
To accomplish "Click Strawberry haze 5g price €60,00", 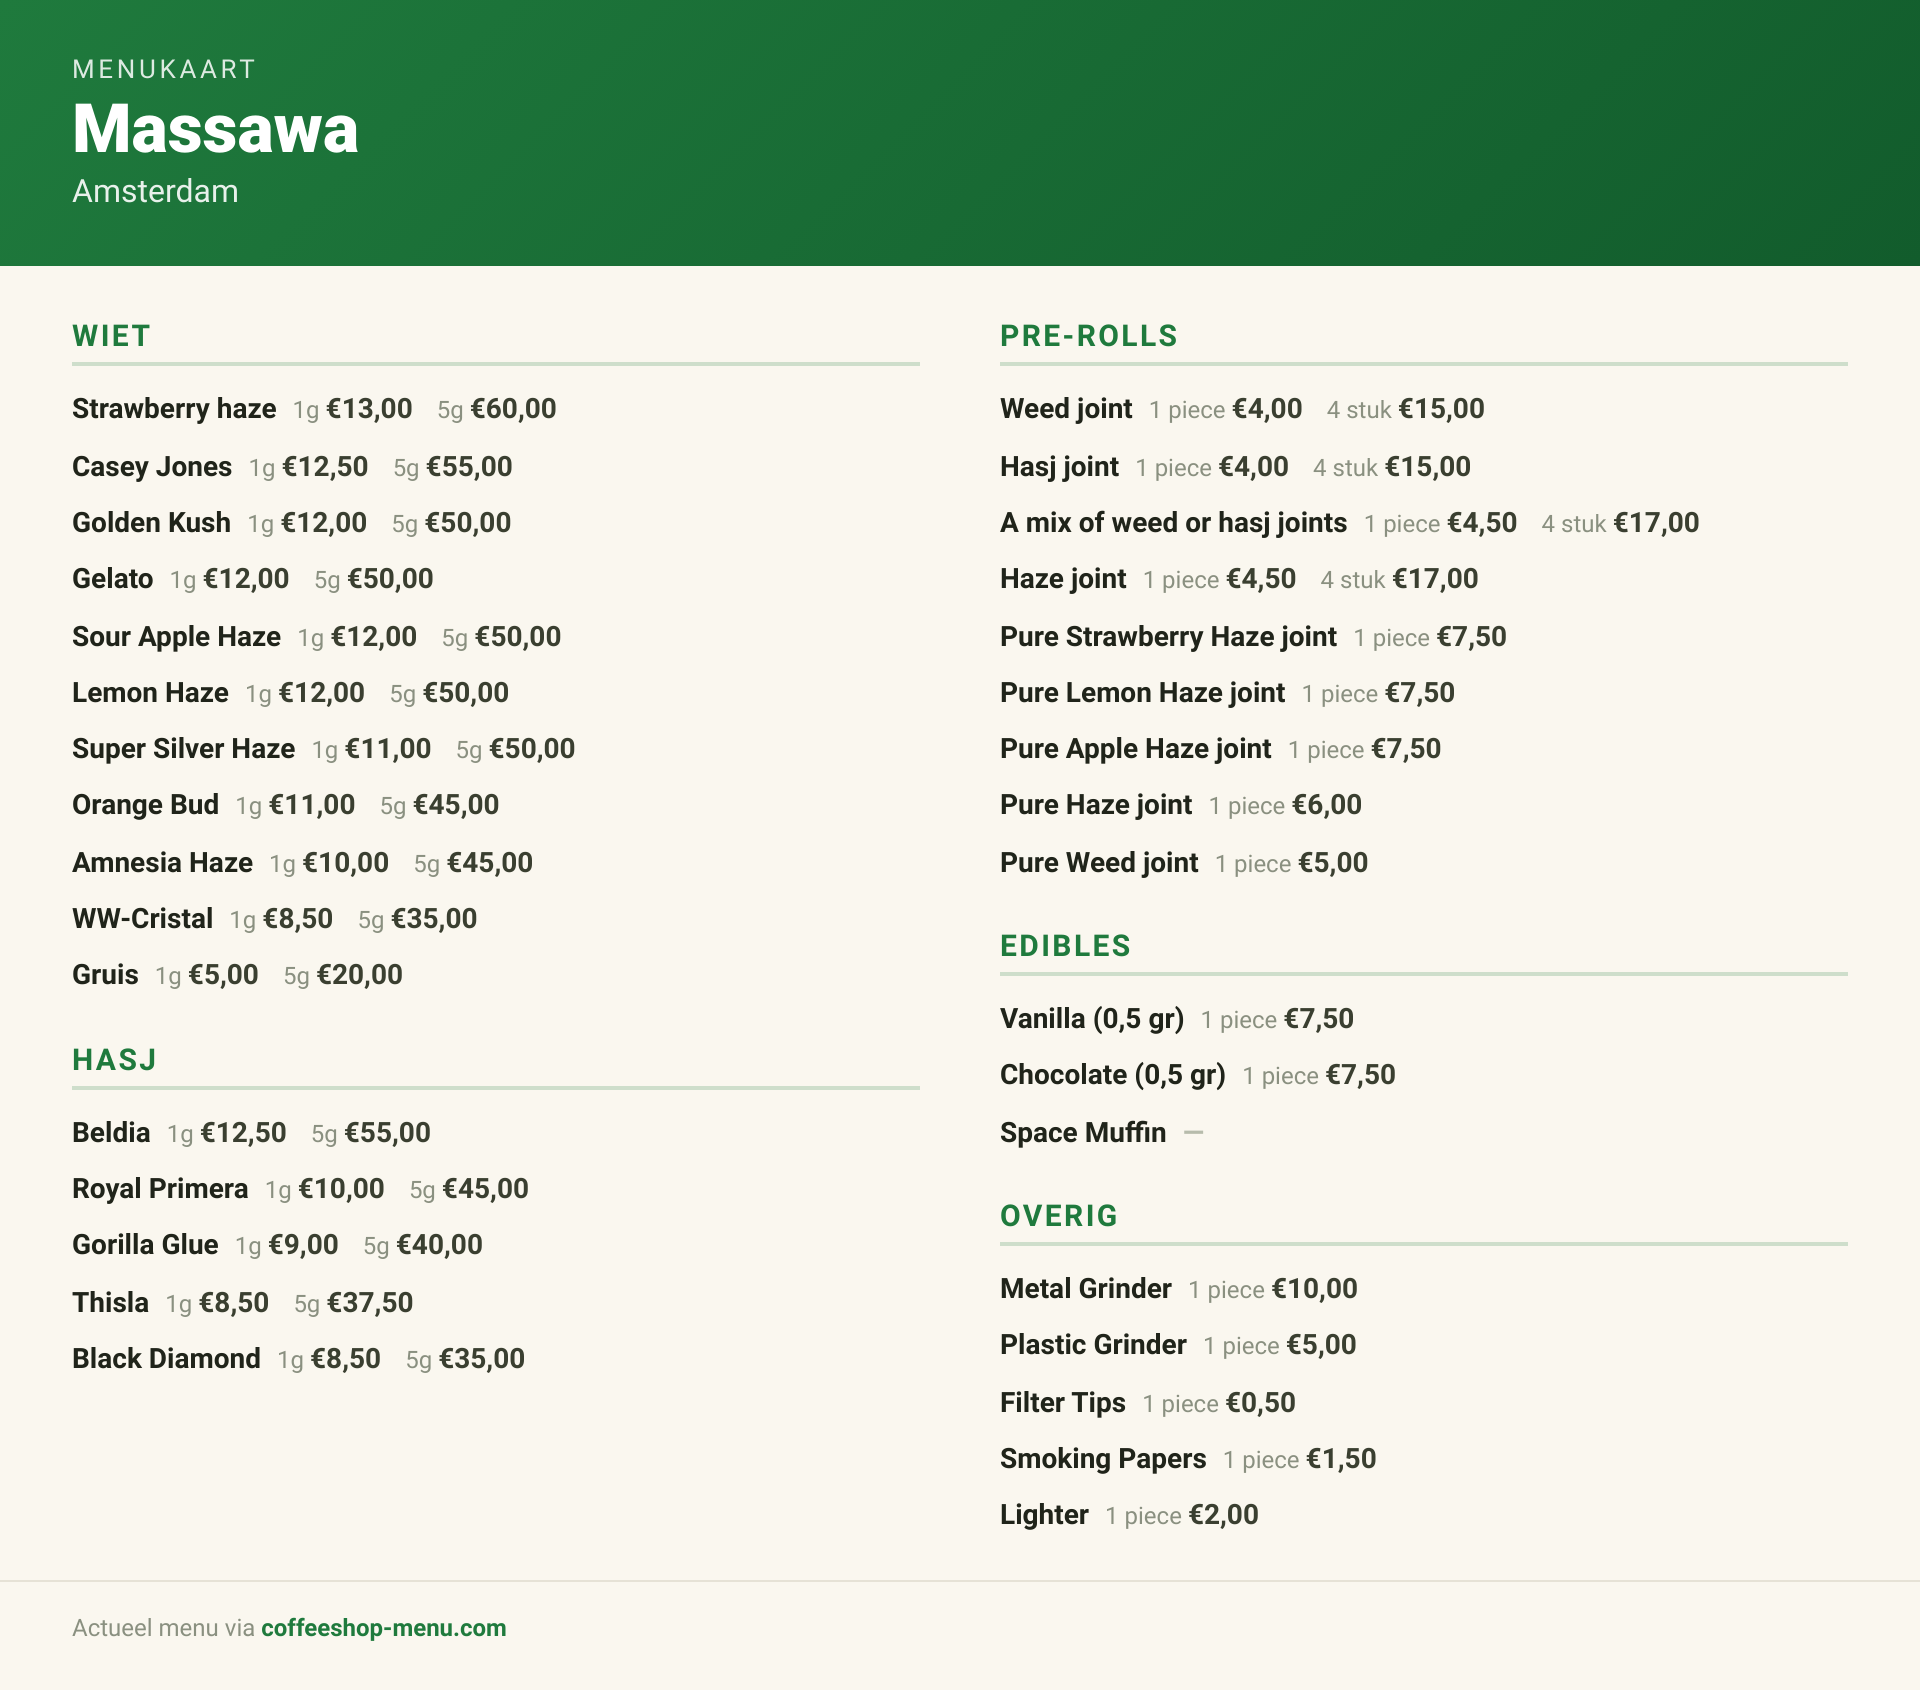I will (513, 409).
